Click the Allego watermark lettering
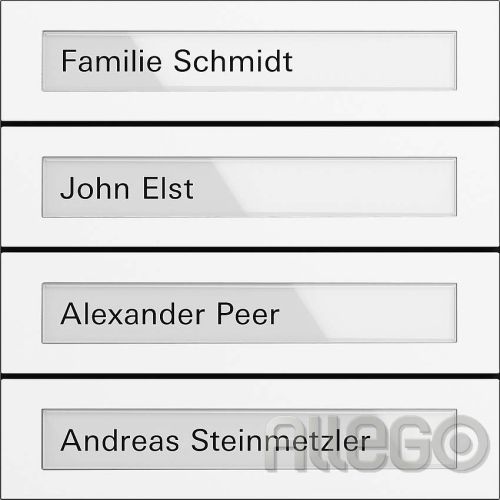The width and height of the screenshot is (500, 500). (377, 443)
